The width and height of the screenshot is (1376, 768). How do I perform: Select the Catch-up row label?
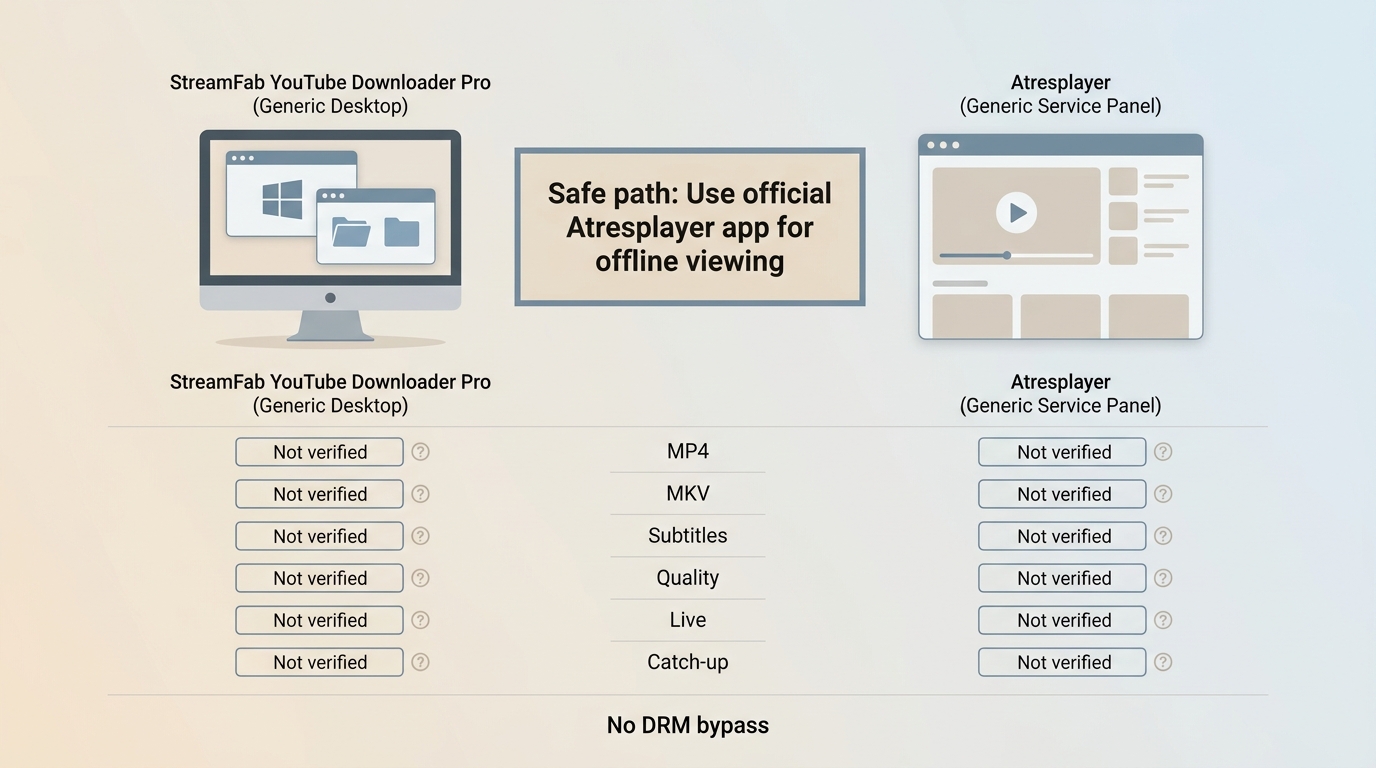point(688,662)
